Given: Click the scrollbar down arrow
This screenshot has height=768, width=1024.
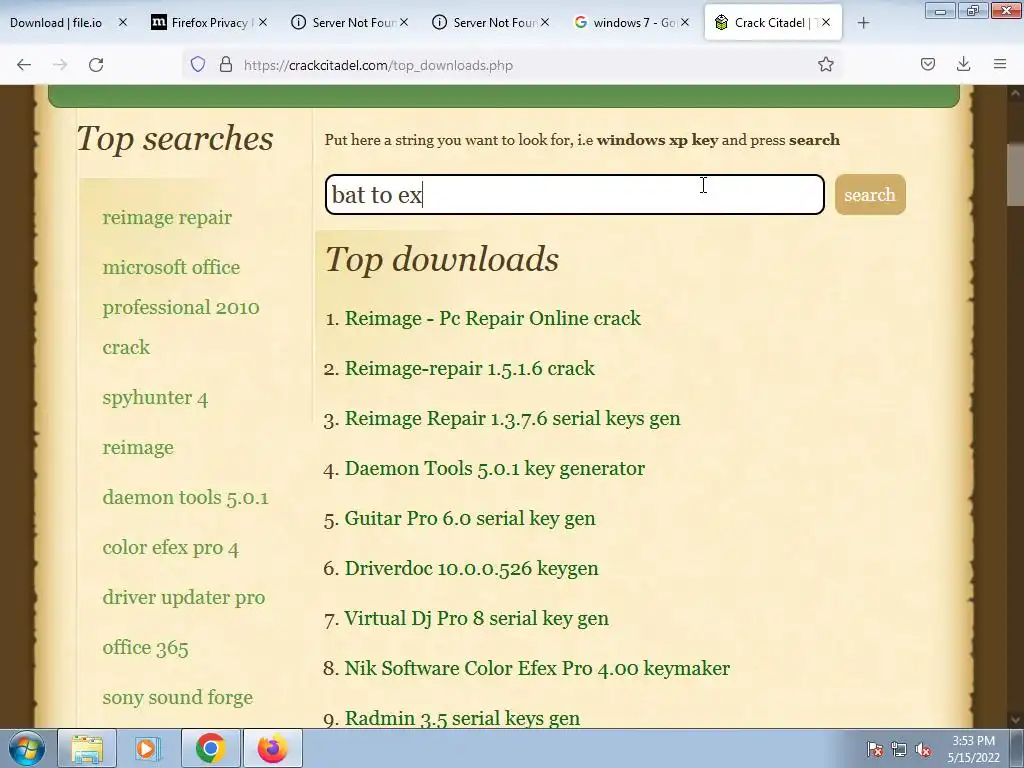Looking at the screenshot, I should point(1016,719).
